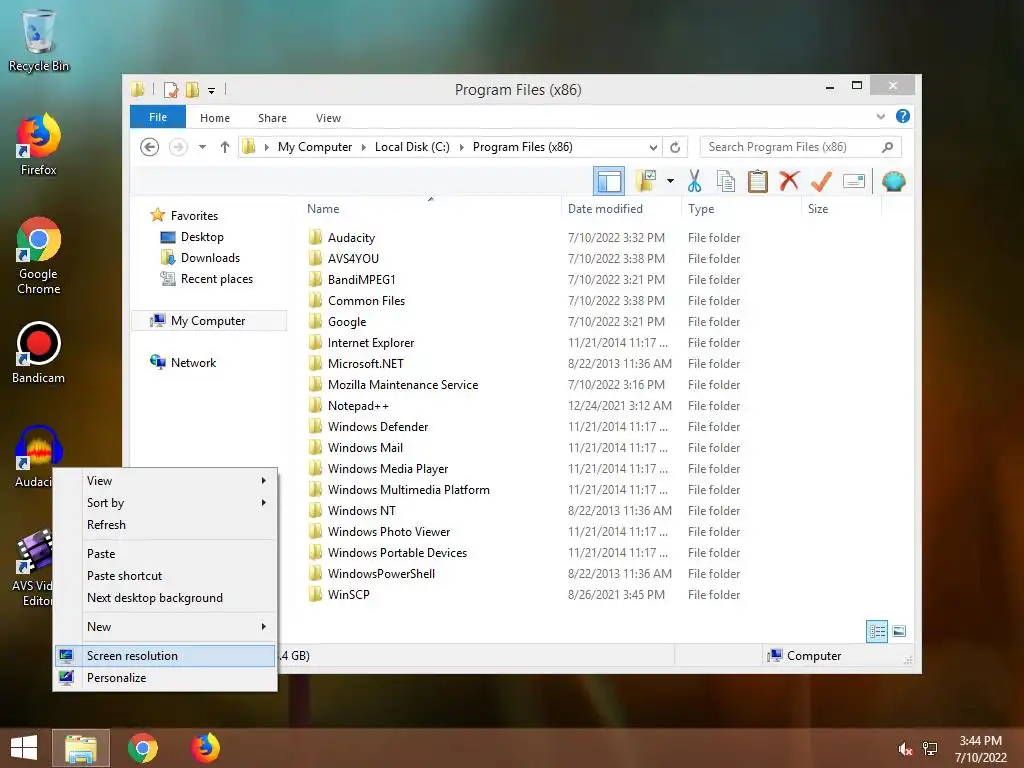Click the quick access Properties icon
Viewport: 1024px width, 768px height.
pyautogui.click(x=171, y=90)
